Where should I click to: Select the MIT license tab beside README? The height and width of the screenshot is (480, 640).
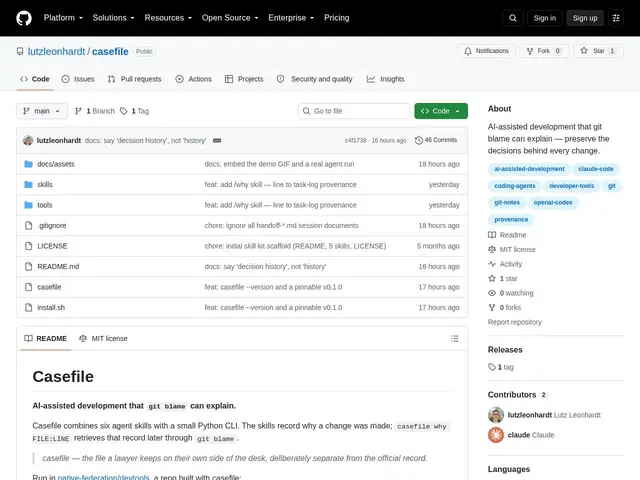[x=103, y=338]
